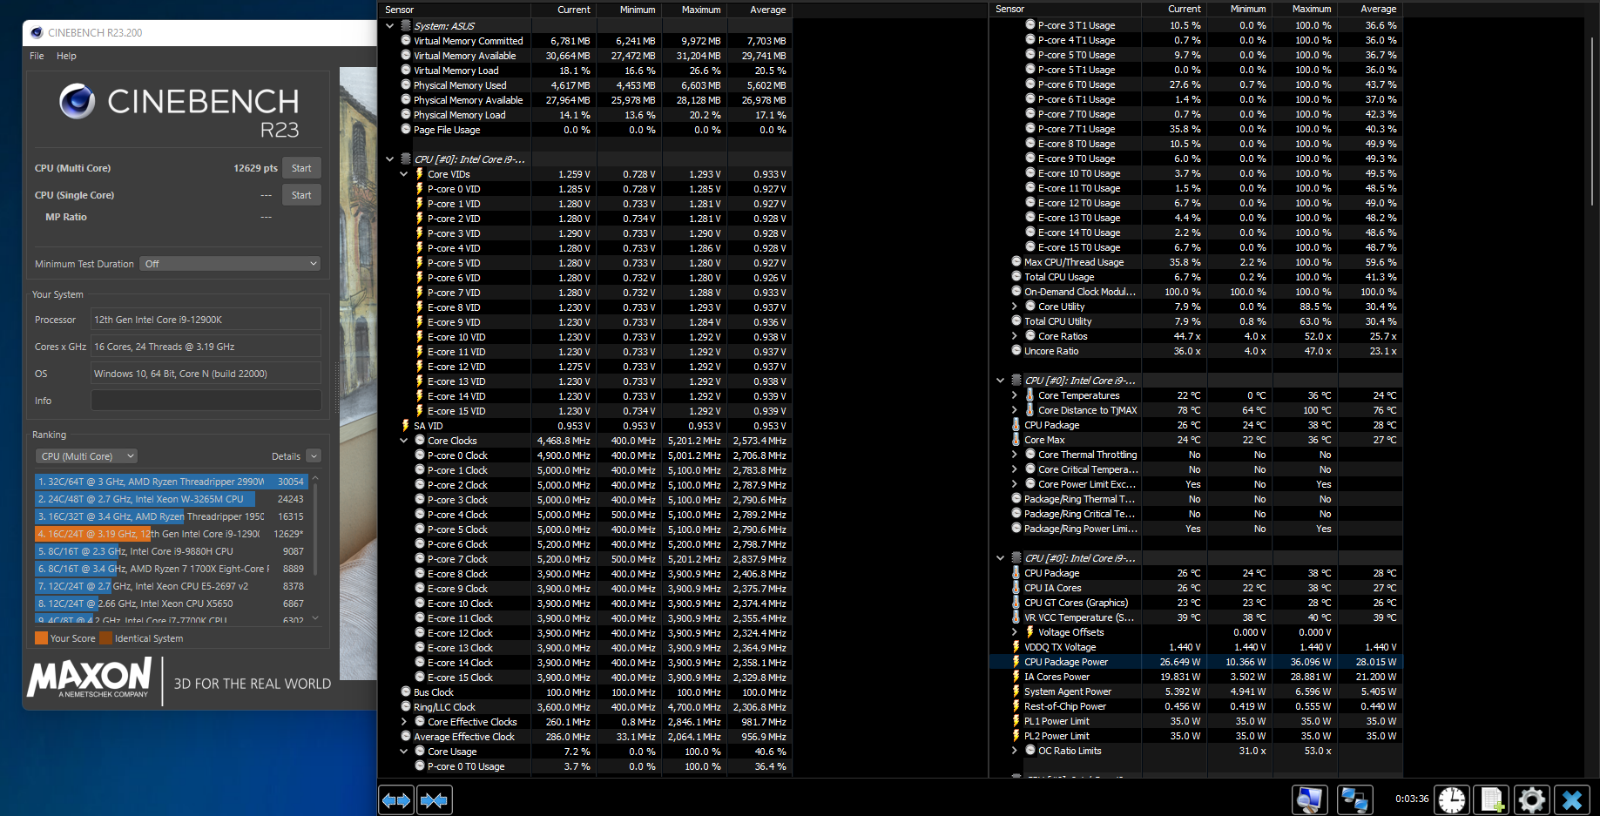
Task: Click the round icon beside Ring/LLC Clock
Action: click(x=406, y=707)
